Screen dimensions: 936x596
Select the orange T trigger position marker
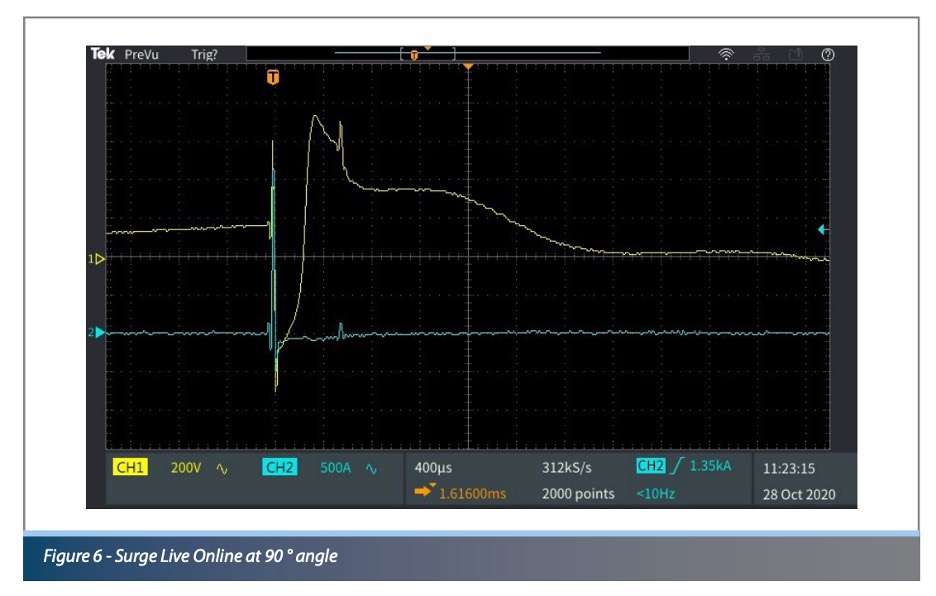[x=272, y=76]
